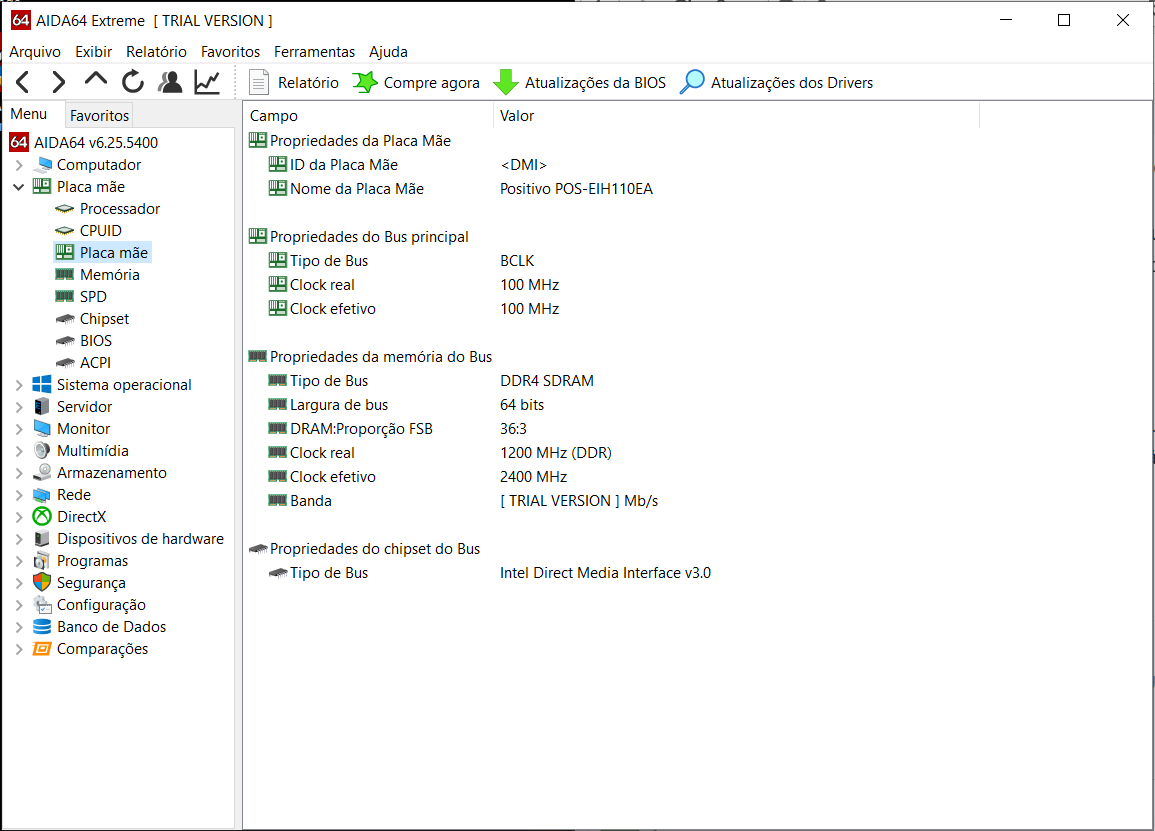This screenshot has height=831, width=1155.
Task: Click Atualizações da BIOS button label
Action: pyautogui.click(x=595, y=83)
